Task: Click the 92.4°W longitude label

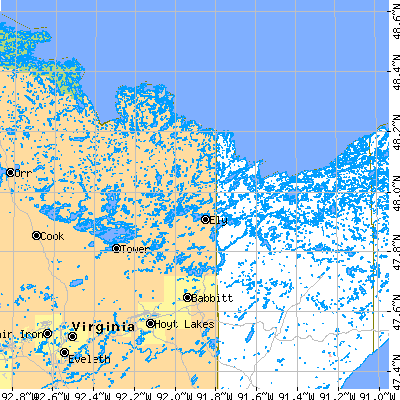Action: coord(93,396)
